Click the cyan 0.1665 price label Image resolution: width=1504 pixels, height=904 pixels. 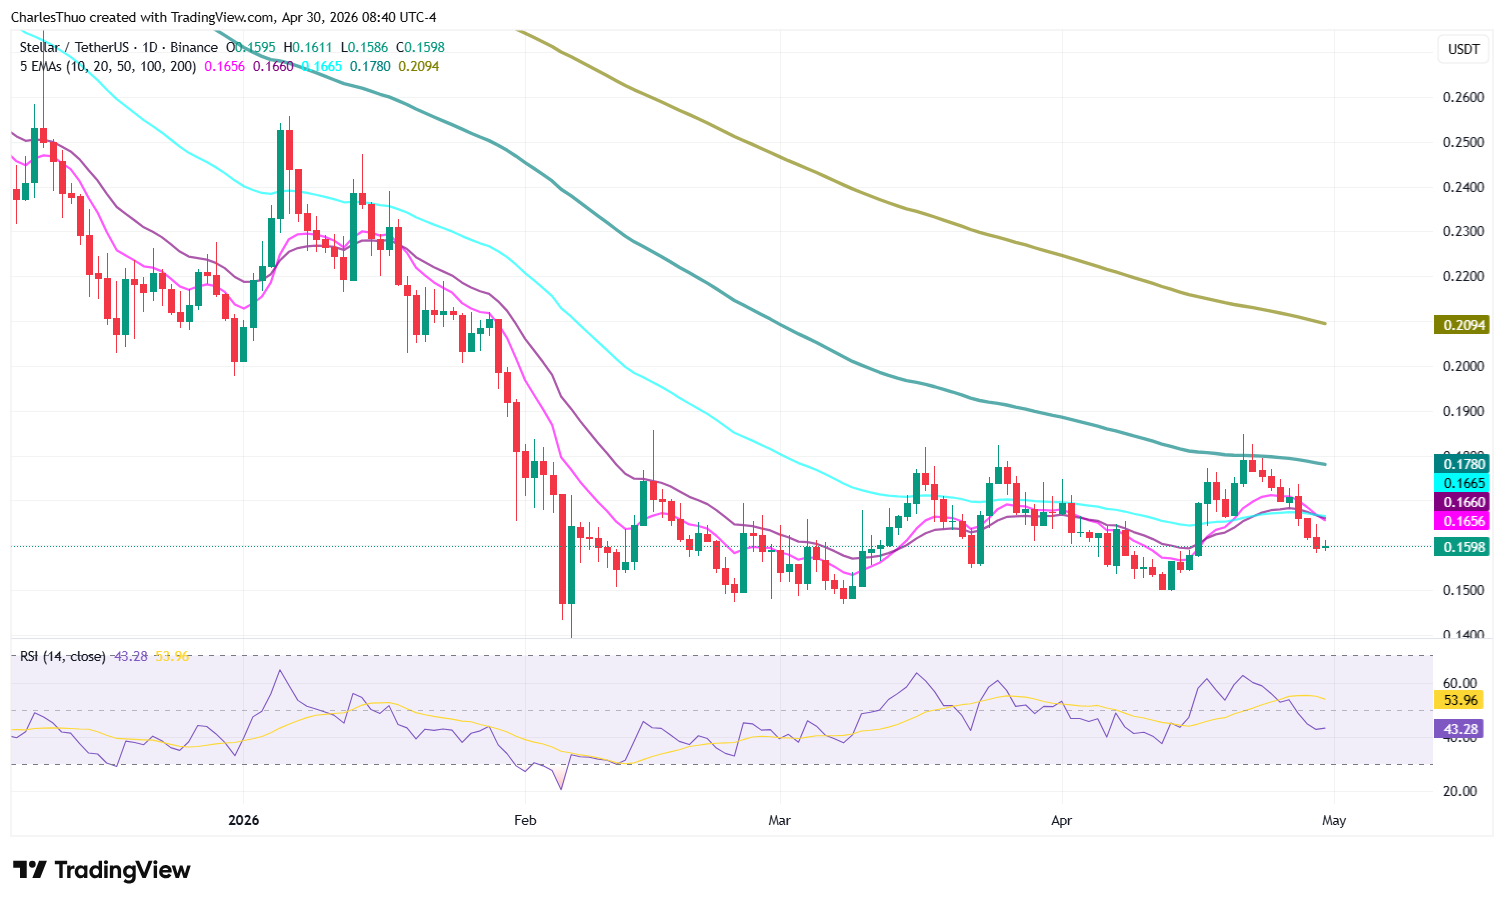click(x=1461, y=483)
